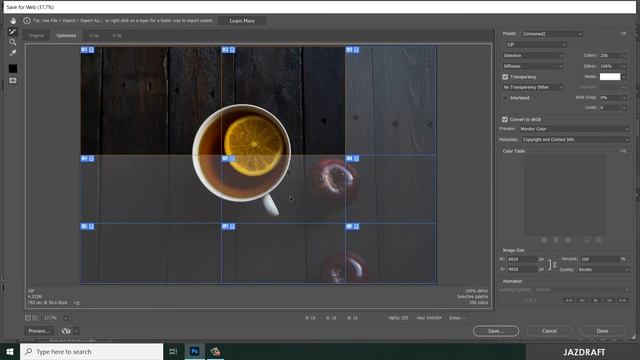Viewport: 640px width, 360px height.
Task: Click the Percent input field
Action: pyautogui.click(x=600, y=259)
